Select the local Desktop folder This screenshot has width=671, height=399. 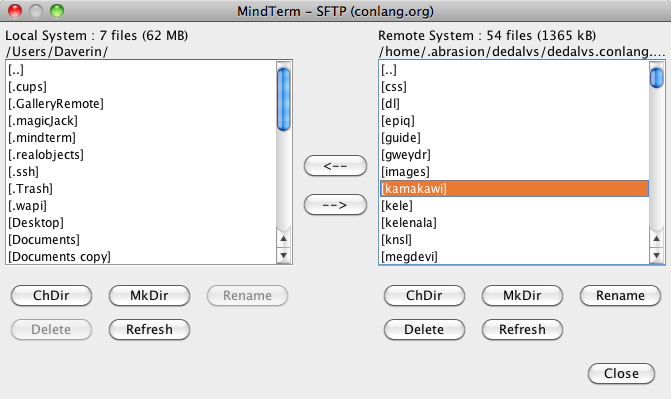(142, 223)
